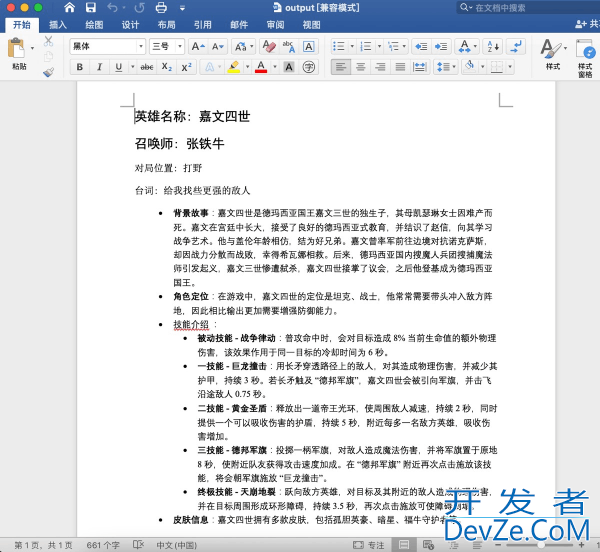Center align text
Viewport: 600px width, 552px height.
[x=360, y=67]
